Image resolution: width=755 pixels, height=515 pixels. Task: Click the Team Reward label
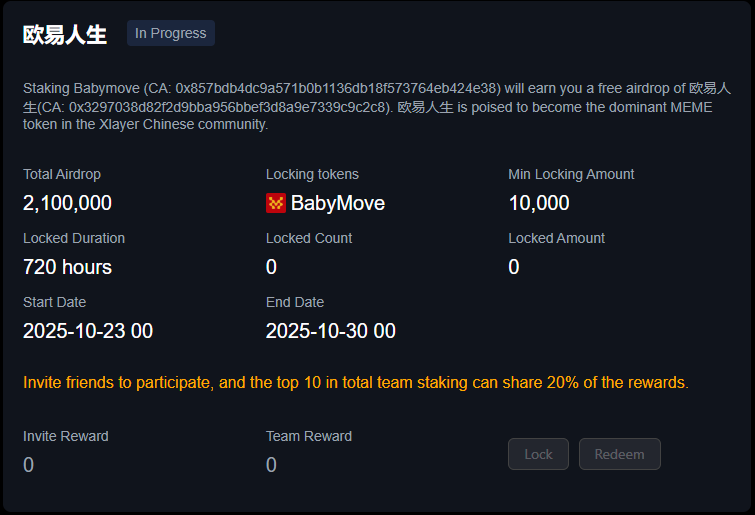coord(309,436)
